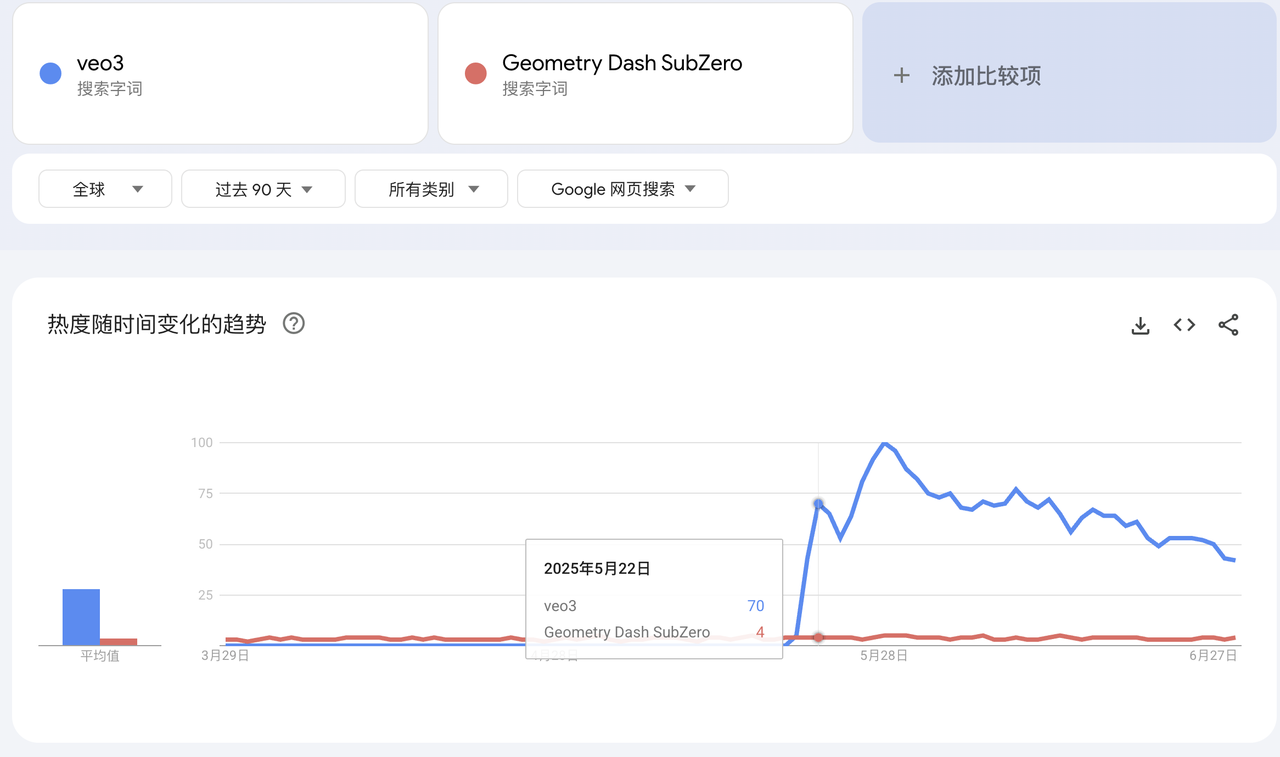The height and width of the screenshot is (757, 1280).
Task: Open the 全球 region dropdown
Action: [x=105, y=189]
